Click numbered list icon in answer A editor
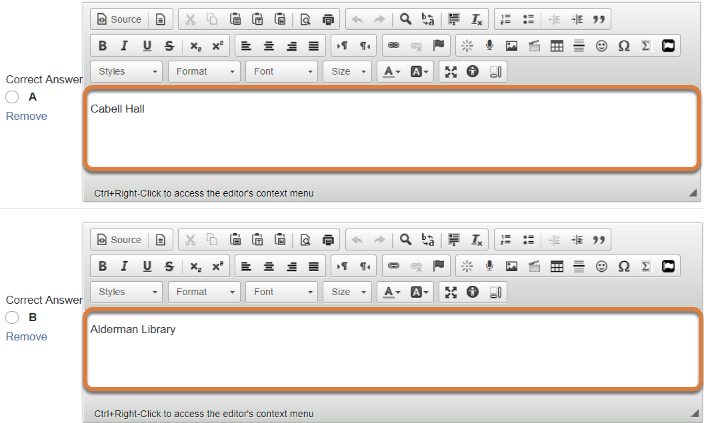The width and height of the screenshot is (704, 423). pyautogui.click(x=506, y=19)
